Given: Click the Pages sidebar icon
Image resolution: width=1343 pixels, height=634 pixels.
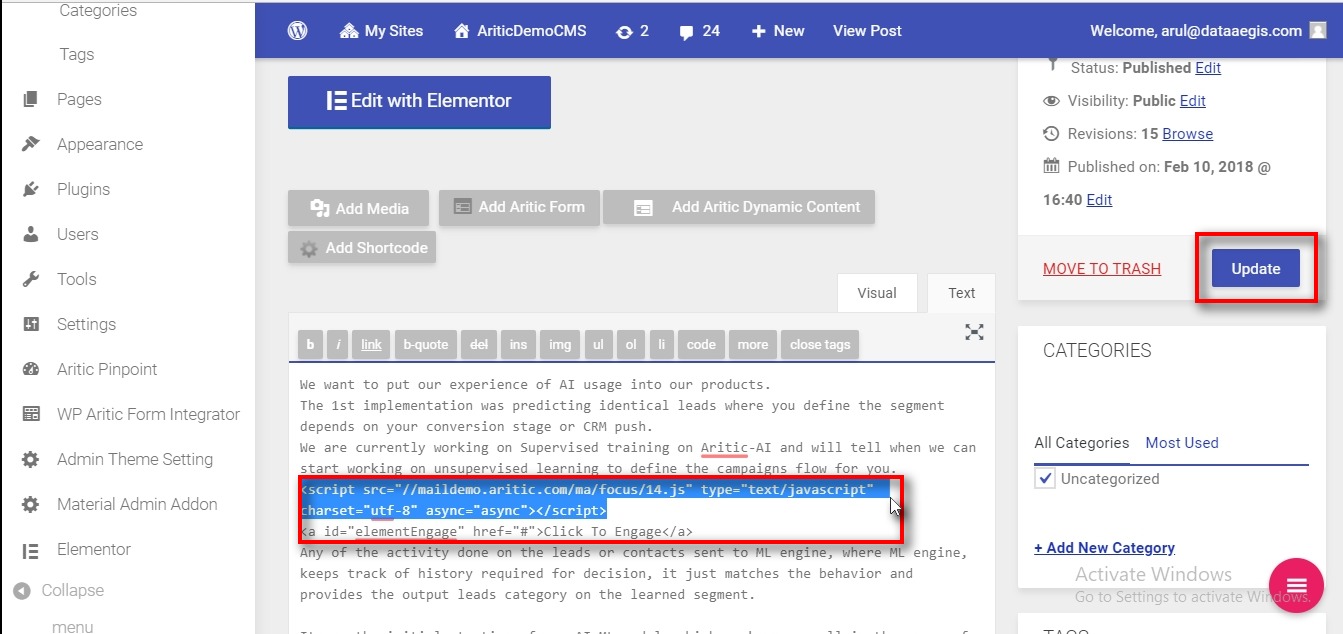Looking at the screenshot, I should click(31, 99).
